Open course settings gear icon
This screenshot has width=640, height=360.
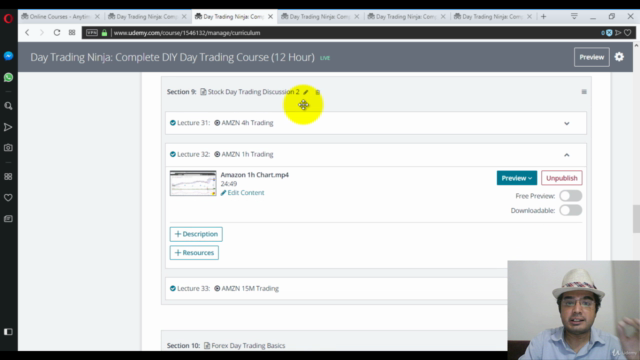point(619,57)
